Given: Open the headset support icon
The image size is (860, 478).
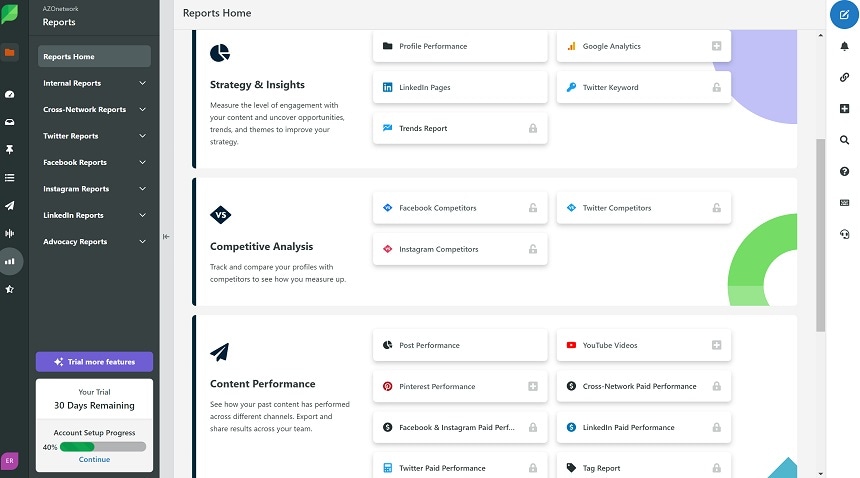Looking at the screenshot, I should [x=844, y=234].
